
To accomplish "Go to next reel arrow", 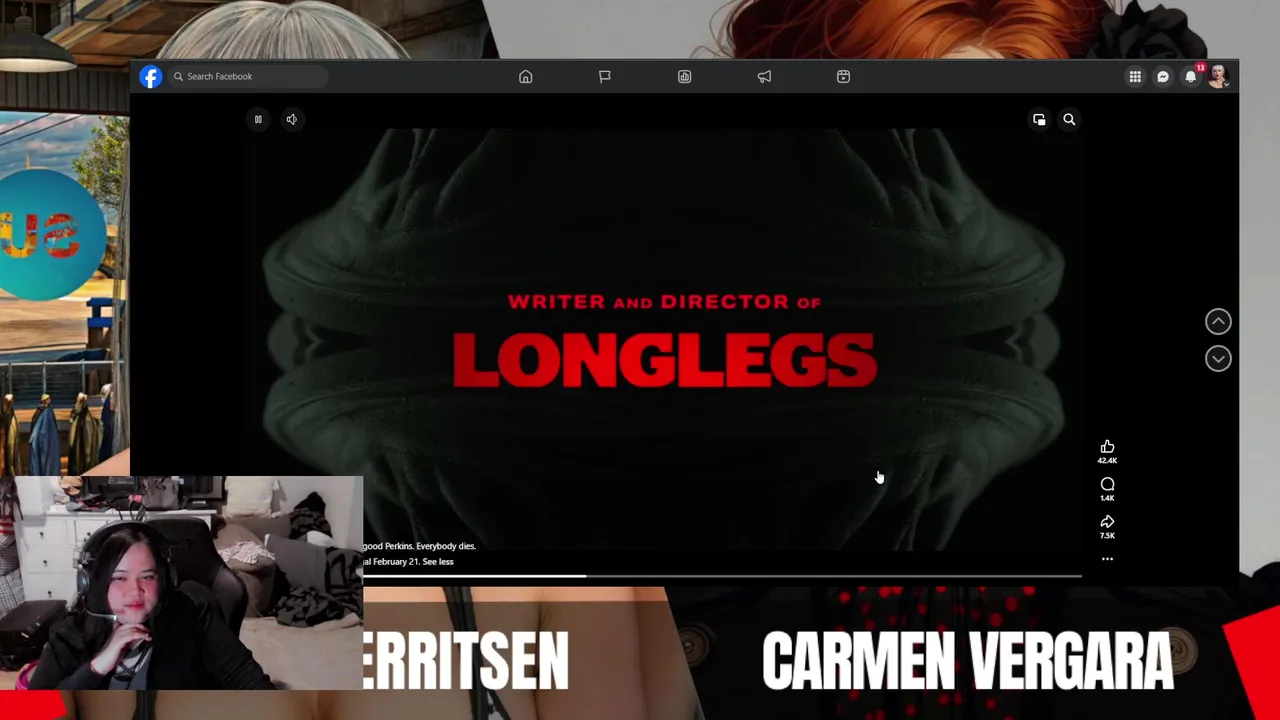I will tap(1218, 358).
